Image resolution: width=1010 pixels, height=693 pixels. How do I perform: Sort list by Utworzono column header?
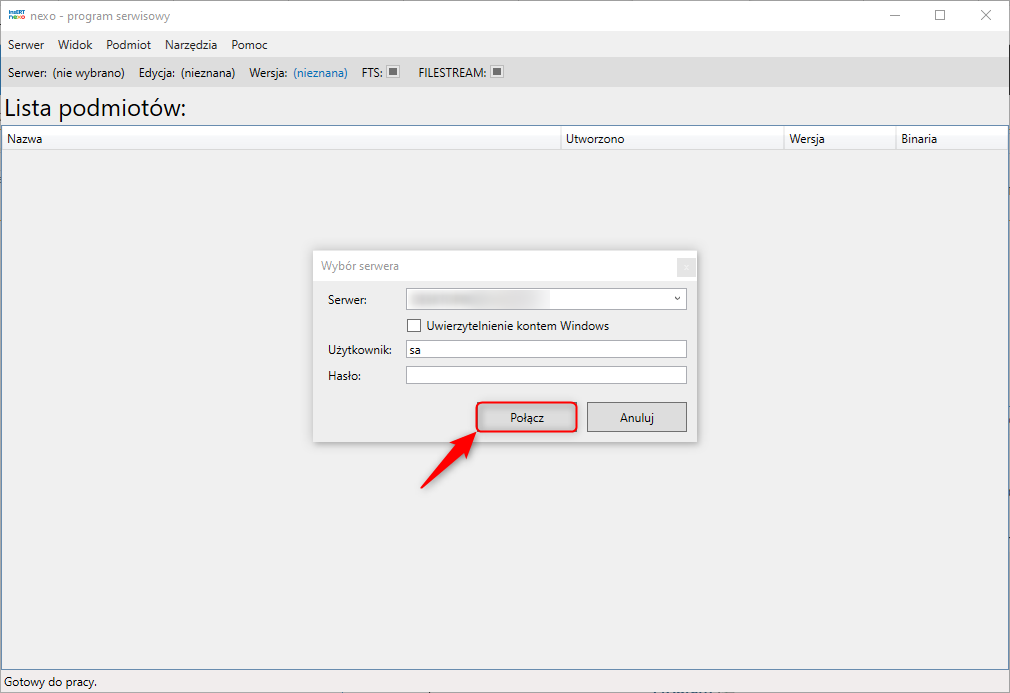tap(672, 138)
